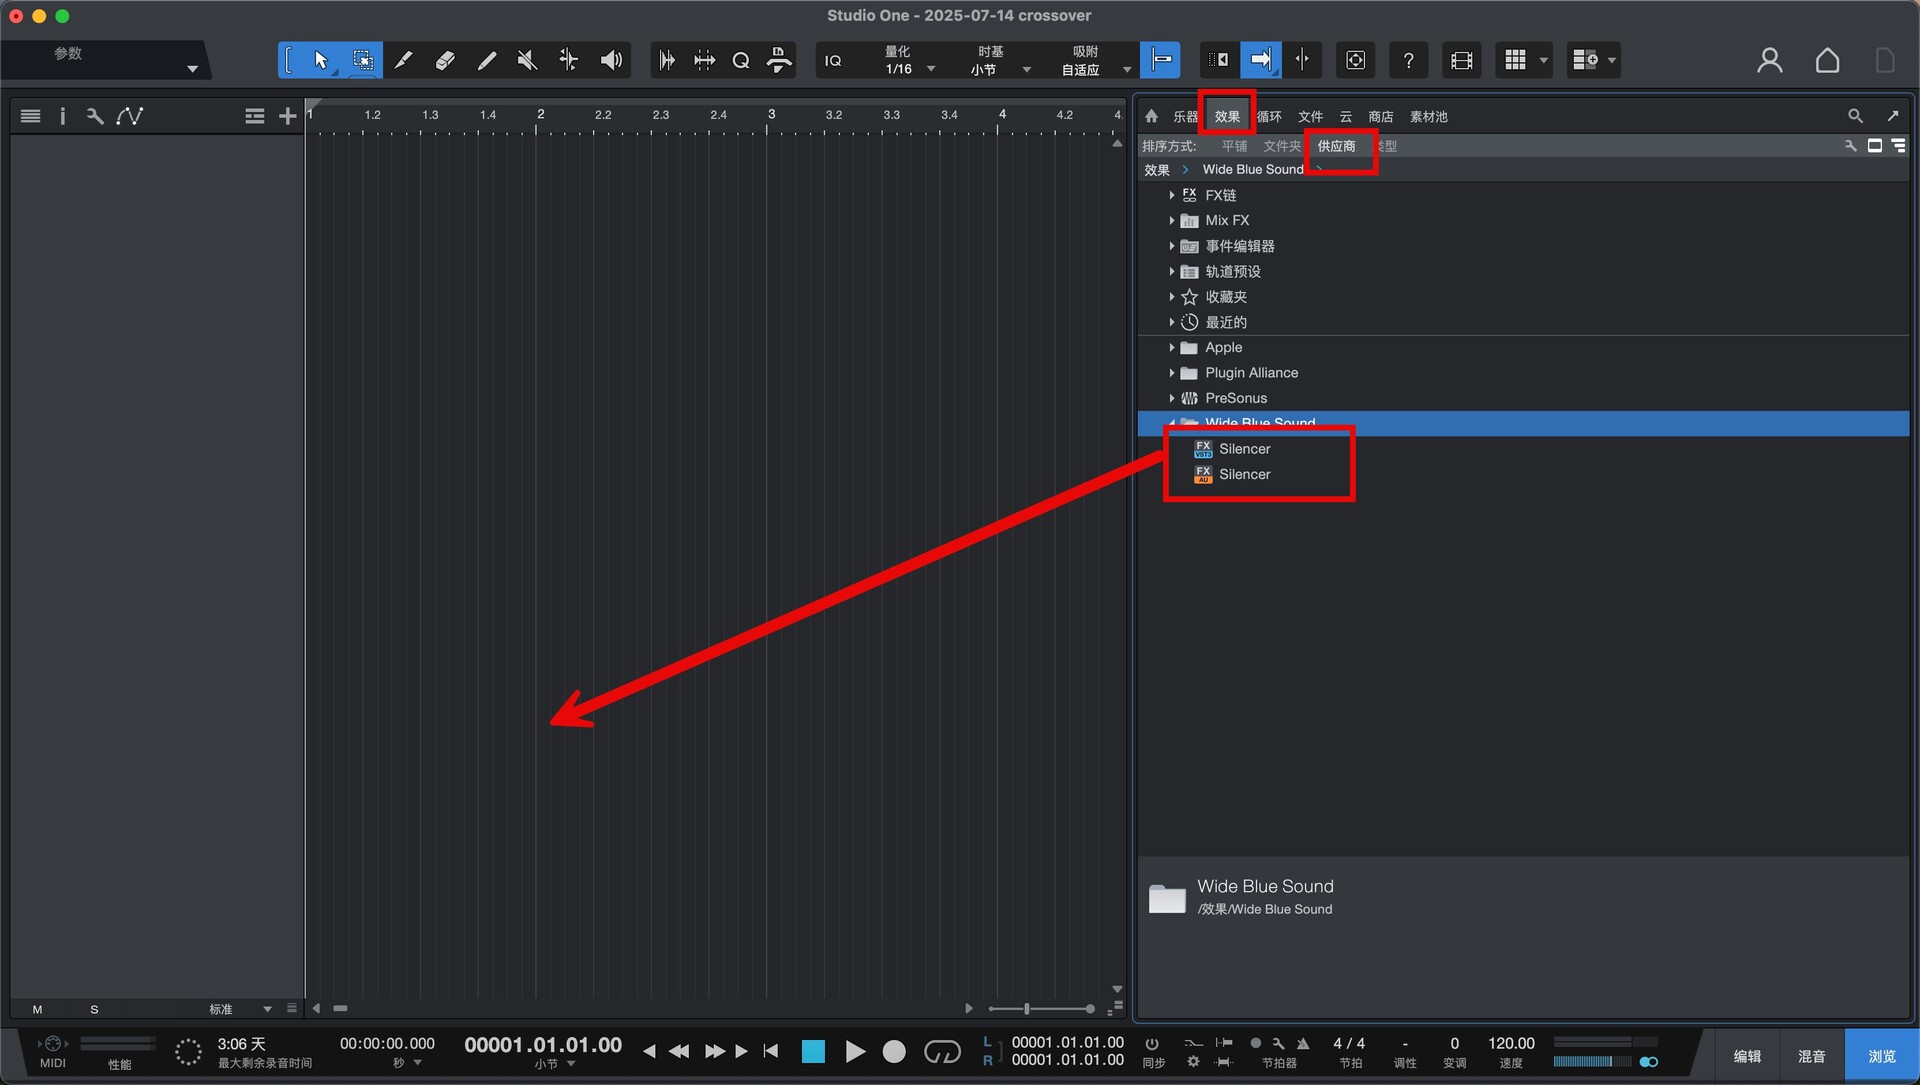
Task: Sort effects by 文件夹
Action: 1282,146
